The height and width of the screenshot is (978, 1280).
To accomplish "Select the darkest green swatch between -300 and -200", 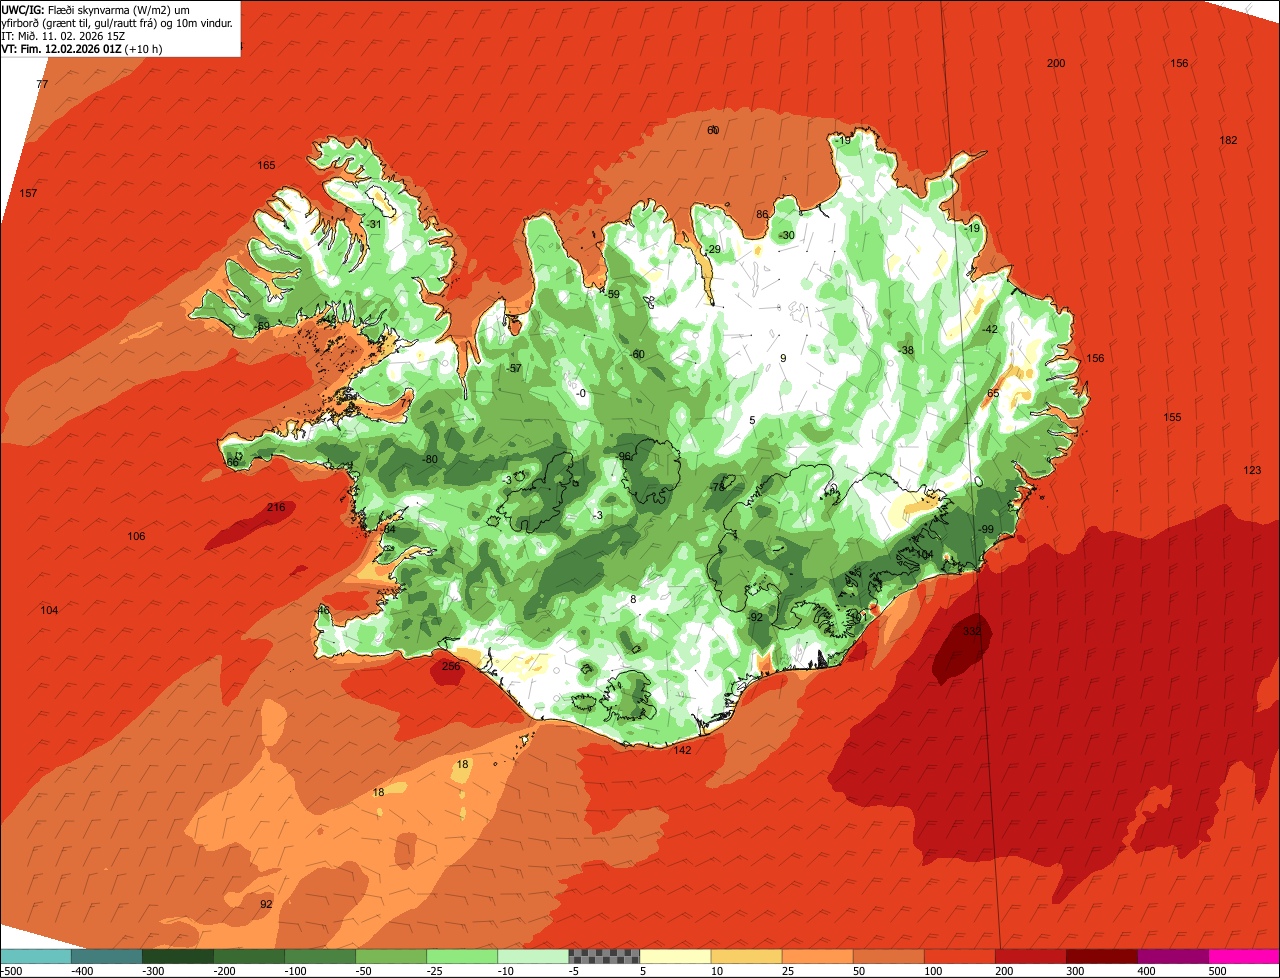I will click(178, 956).
